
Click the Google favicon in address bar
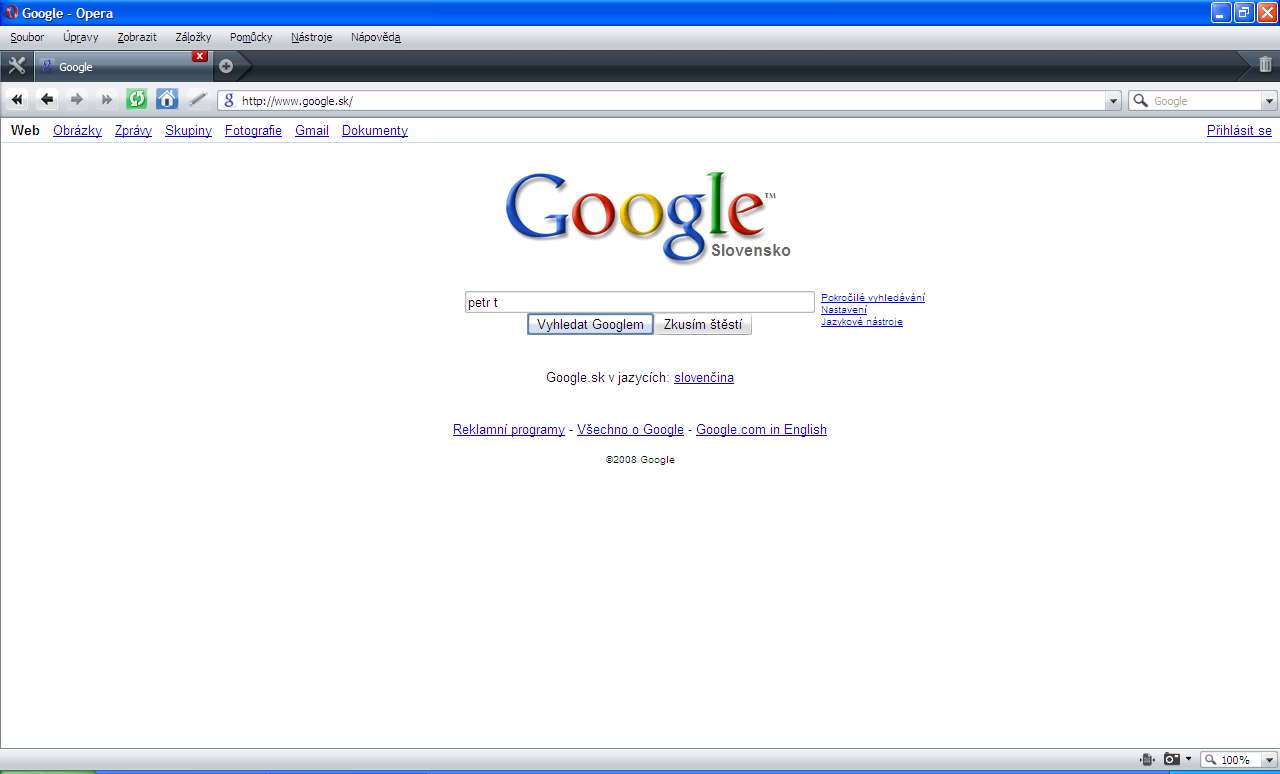229,101
